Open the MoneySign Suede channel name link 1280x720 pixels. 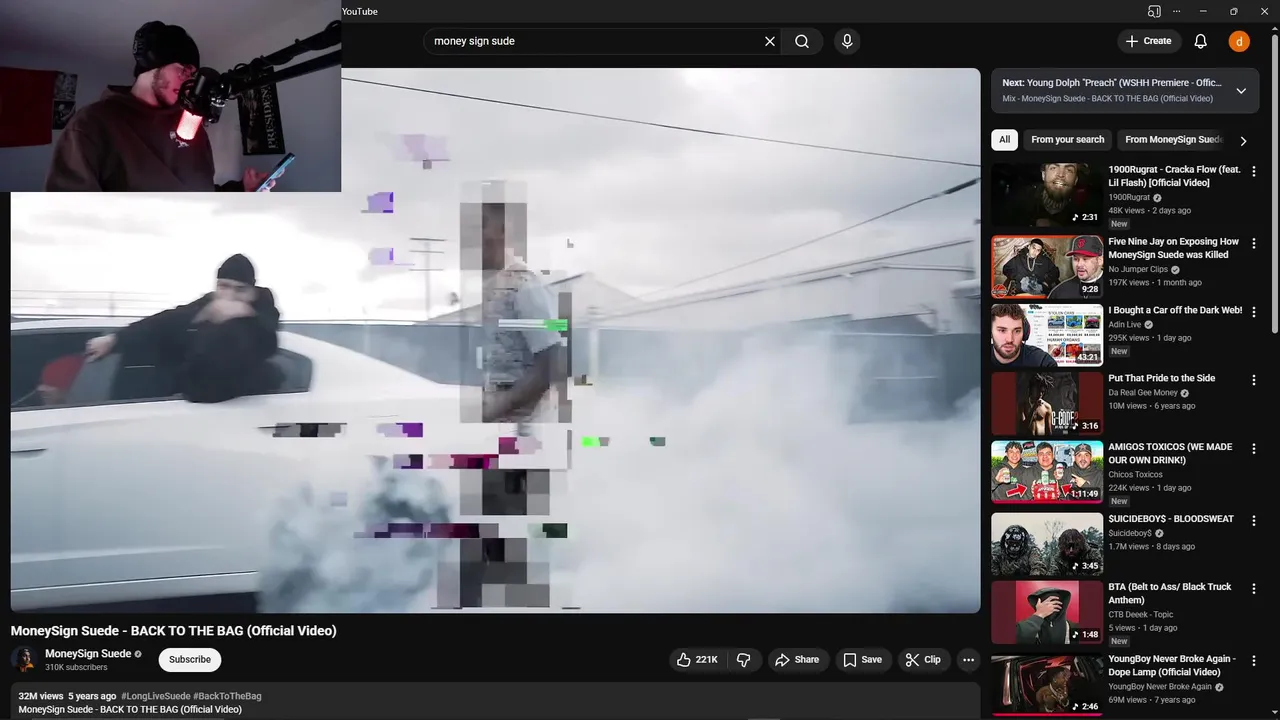click(88, 654)
